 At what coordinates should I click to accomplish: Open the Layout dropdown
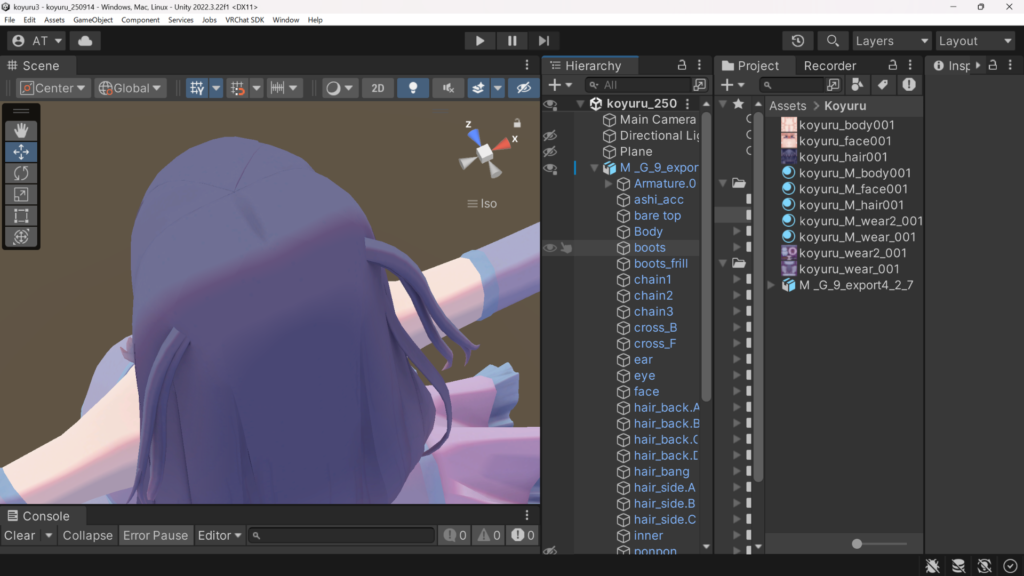(x=975, y=41)
